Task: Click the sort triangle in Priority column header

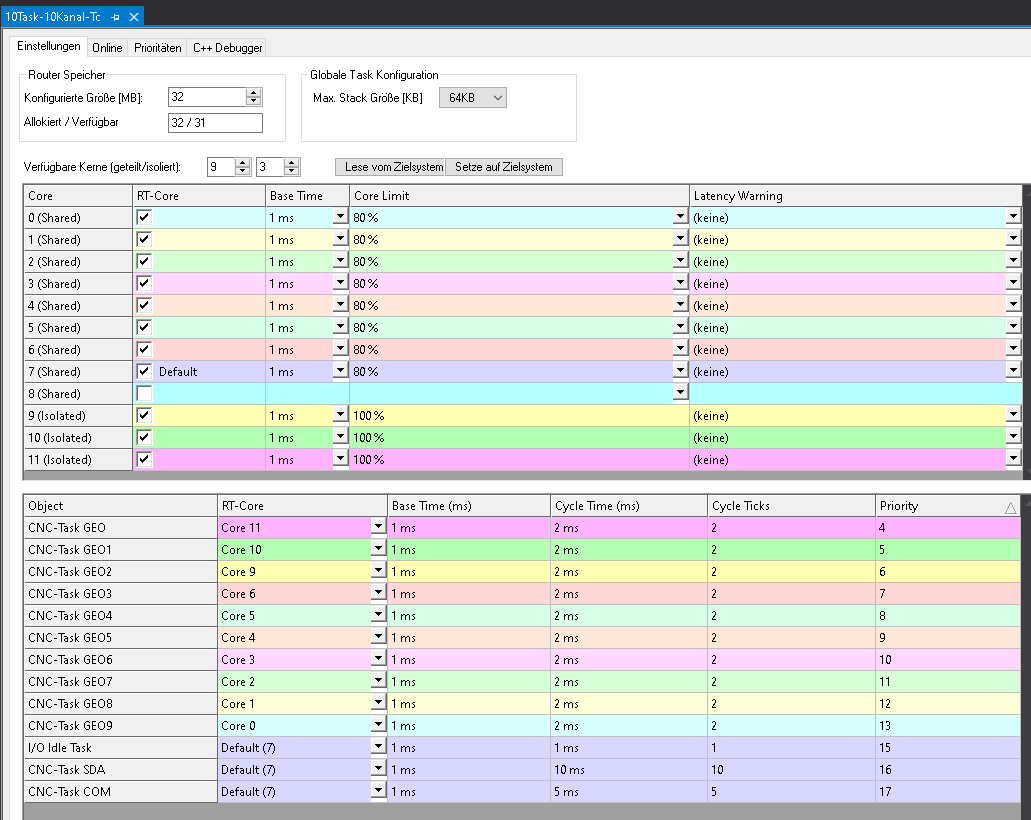Action: 1010,507
